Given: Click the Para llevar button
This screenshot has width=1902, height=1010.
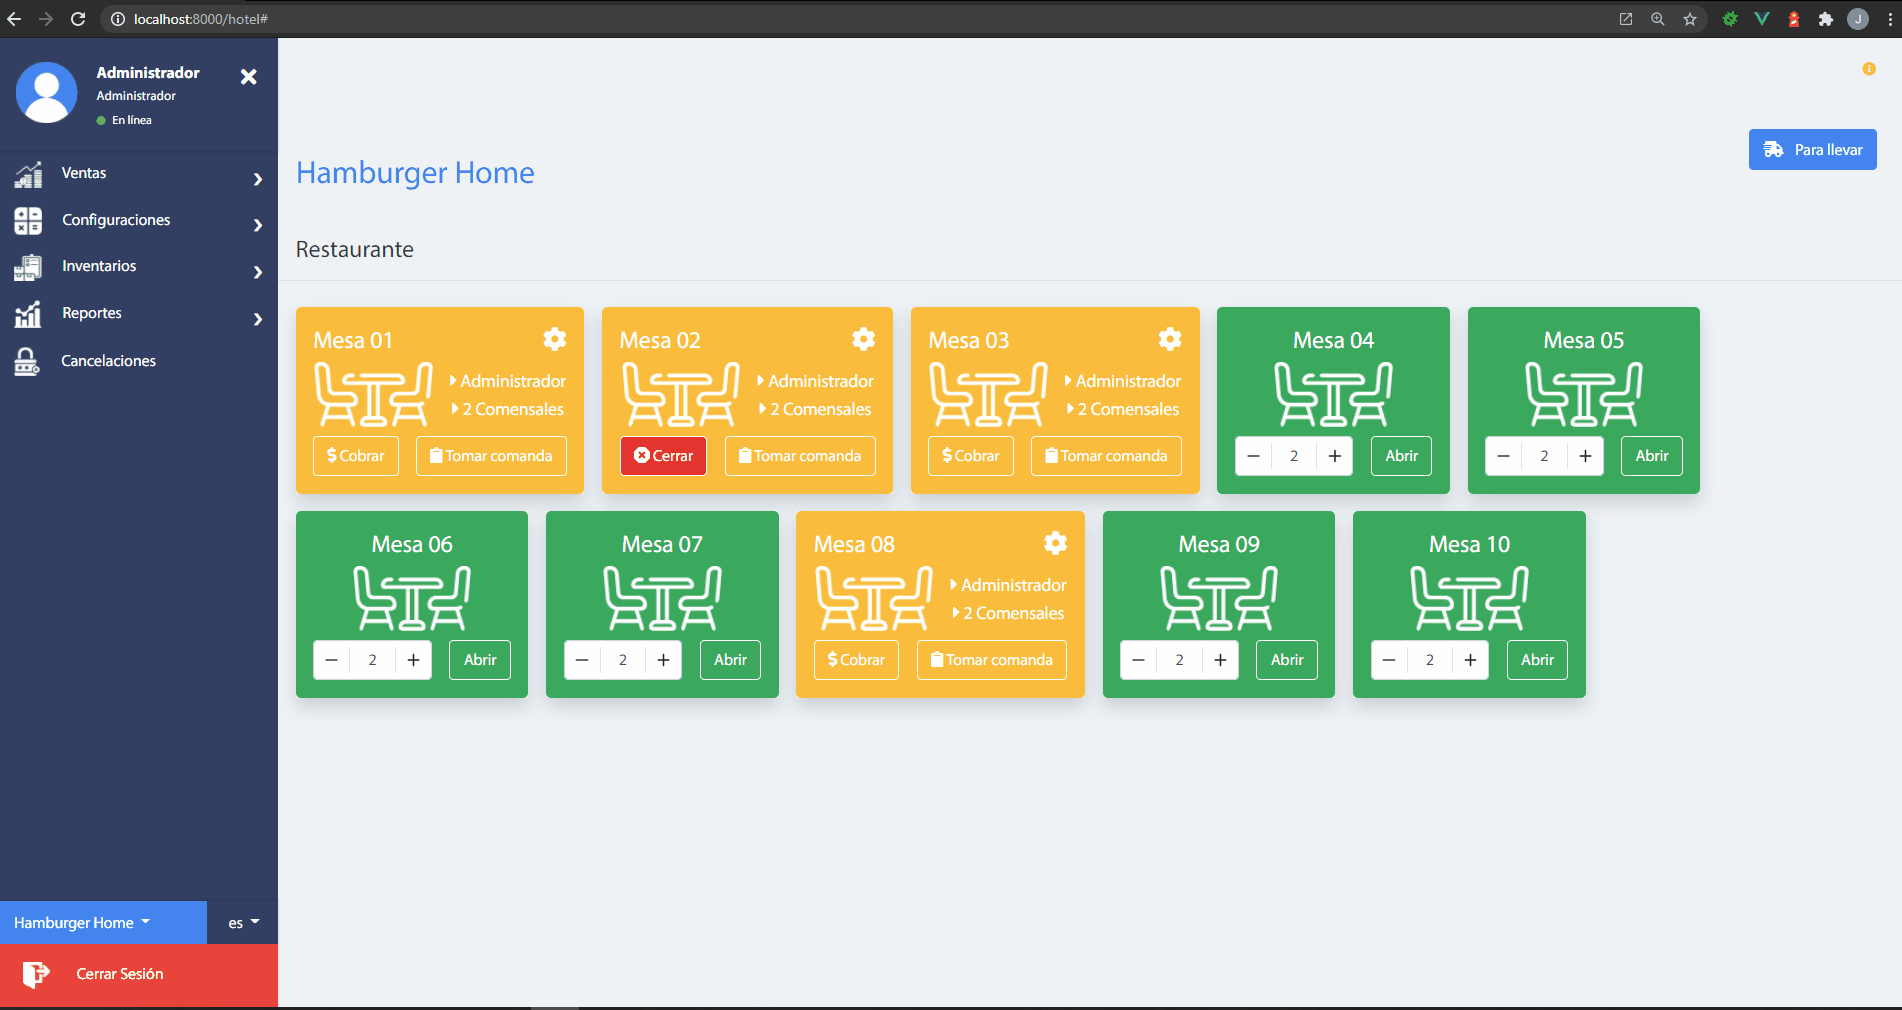Looking at the screenshot, I should pyautogui.click(x=1811, y=150).
